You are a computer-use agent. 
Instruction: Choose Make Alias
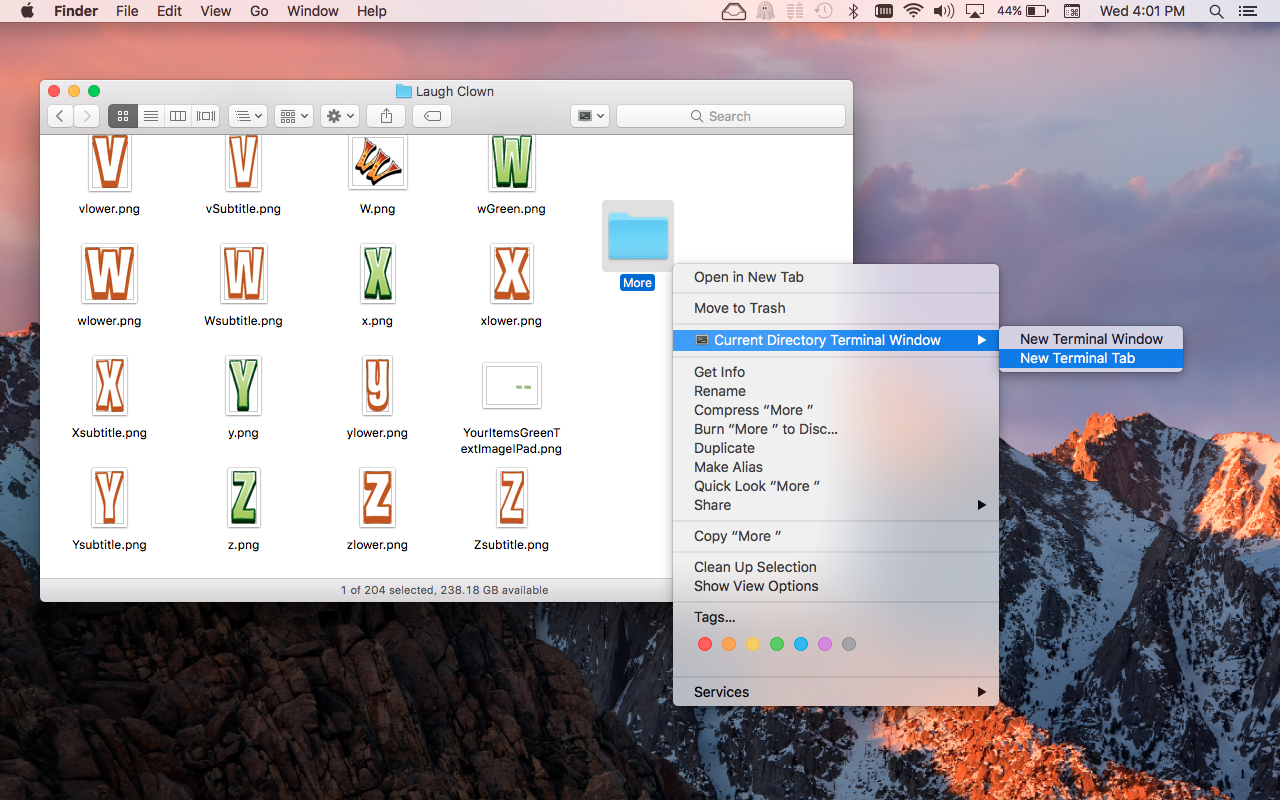pos(836,467)
